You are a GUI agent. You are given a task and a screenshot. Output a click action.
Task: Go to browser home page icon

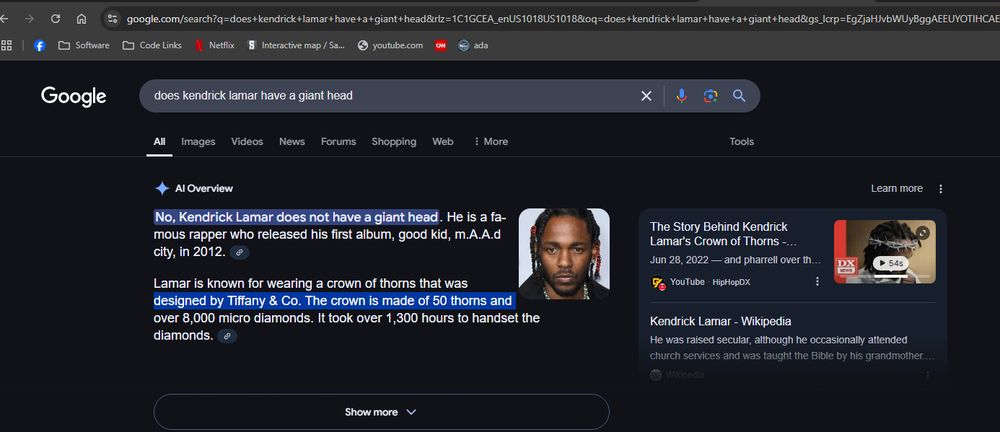(x=81, y=19)
